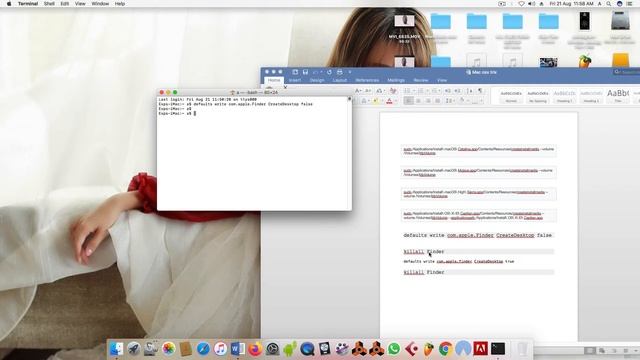Open Safari from the Dock

(203, 349)
